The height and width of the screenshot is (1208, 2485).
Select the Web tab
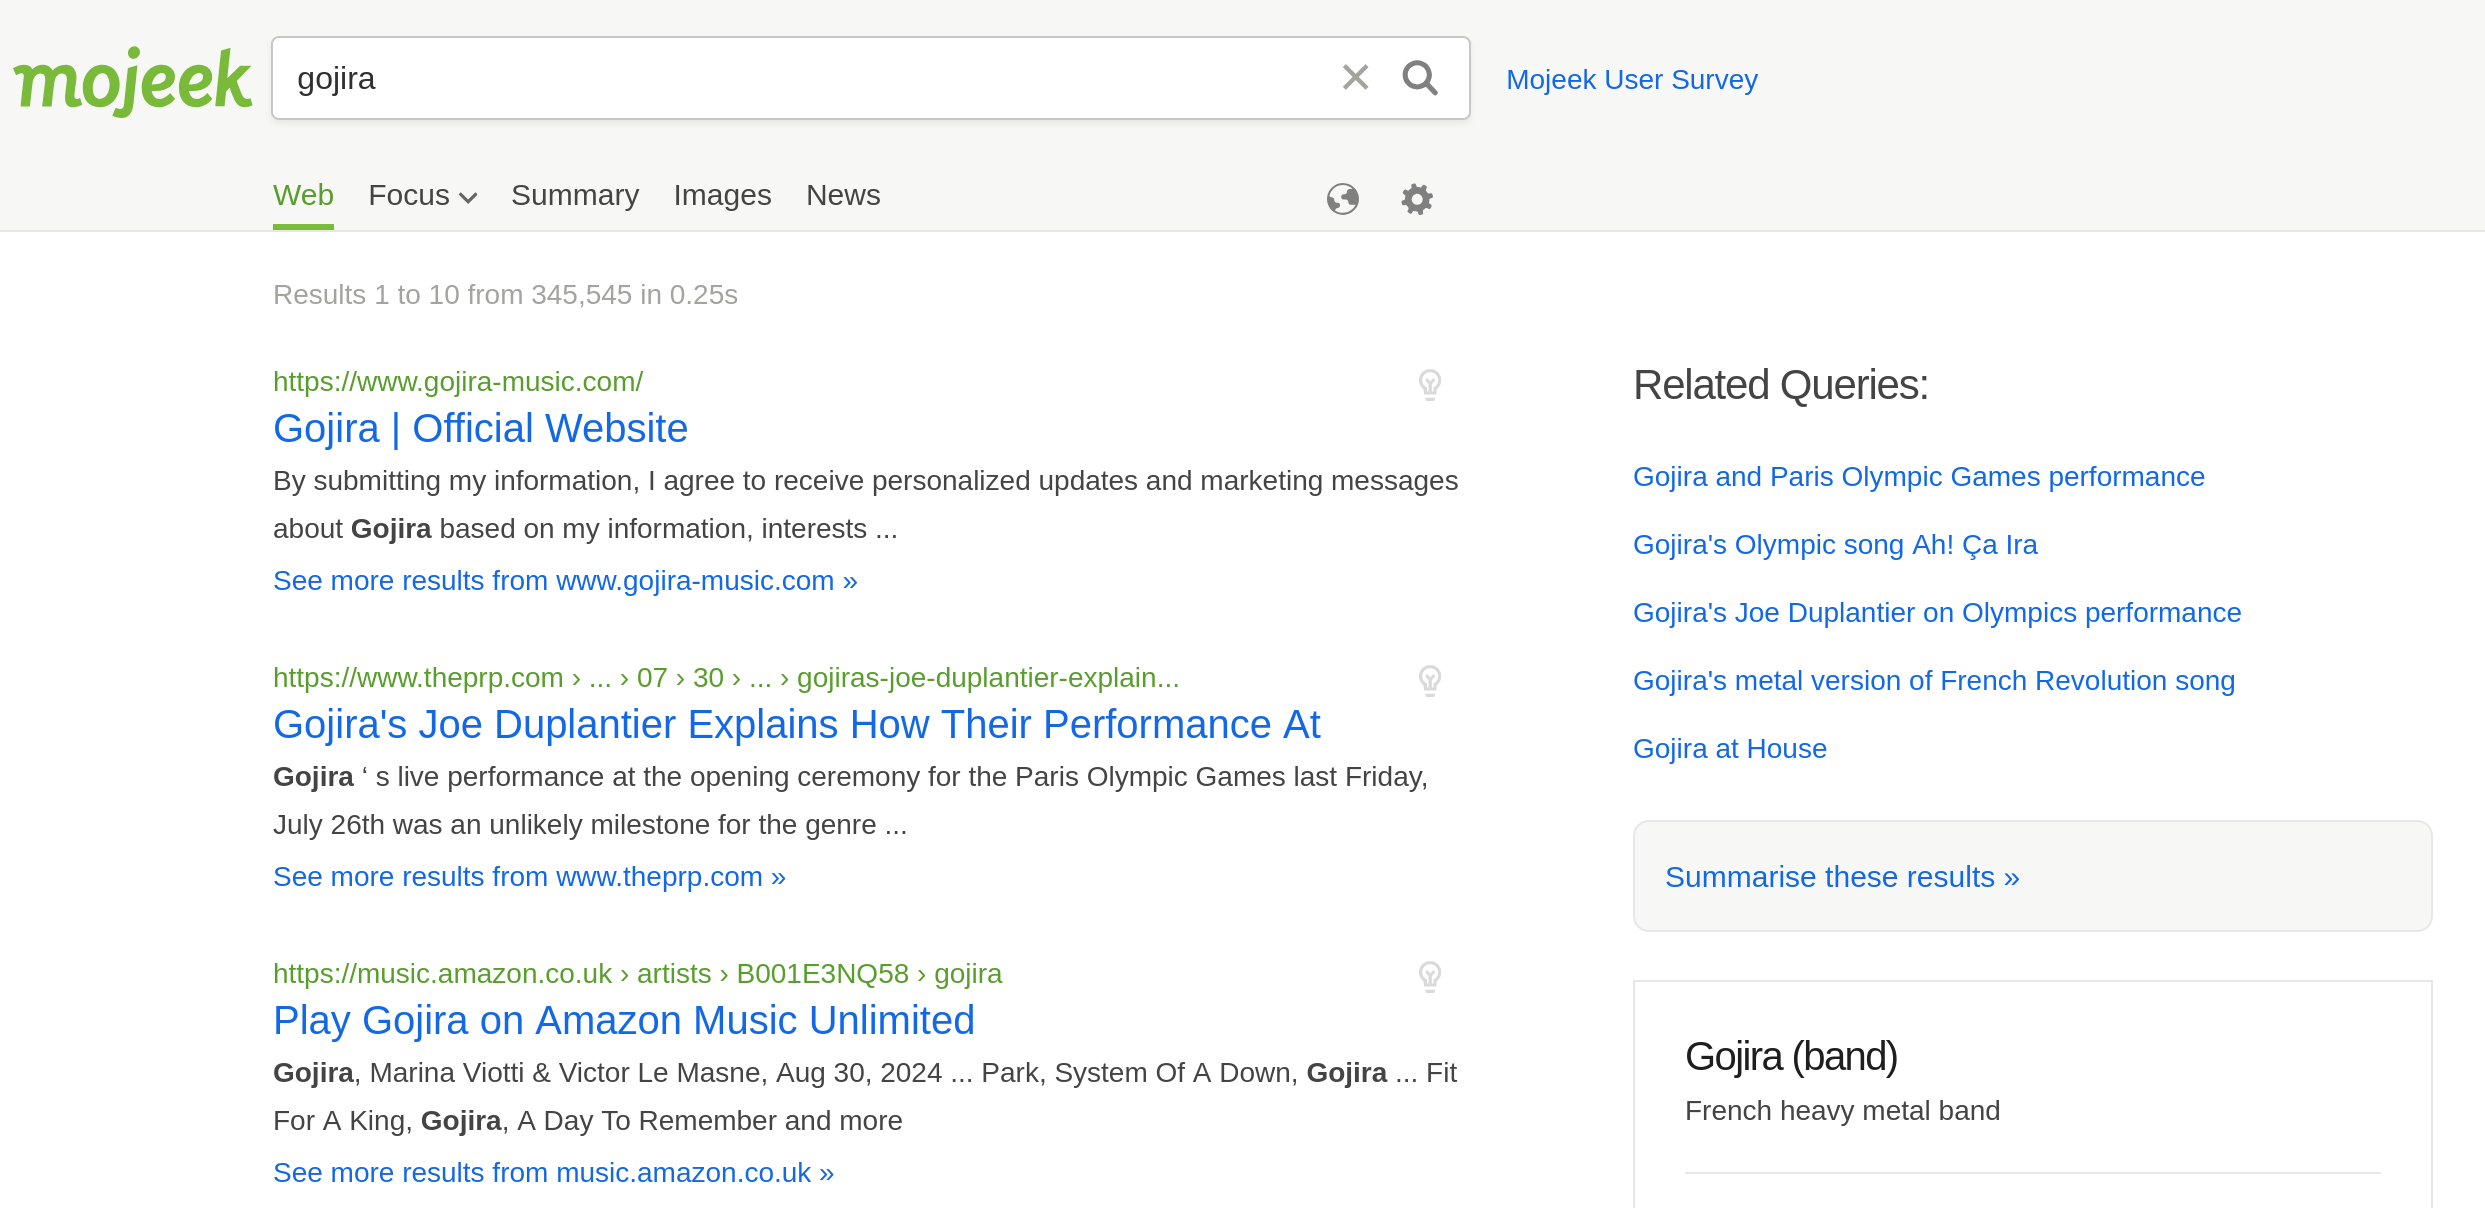pyautogui.click(x=303, y=196)
